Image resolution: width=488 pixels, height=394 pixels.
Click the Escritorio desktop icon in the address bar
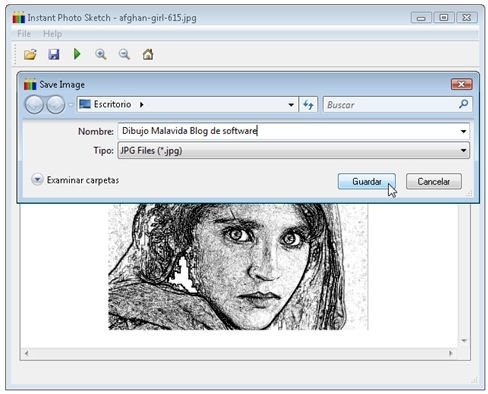point(85,104)
